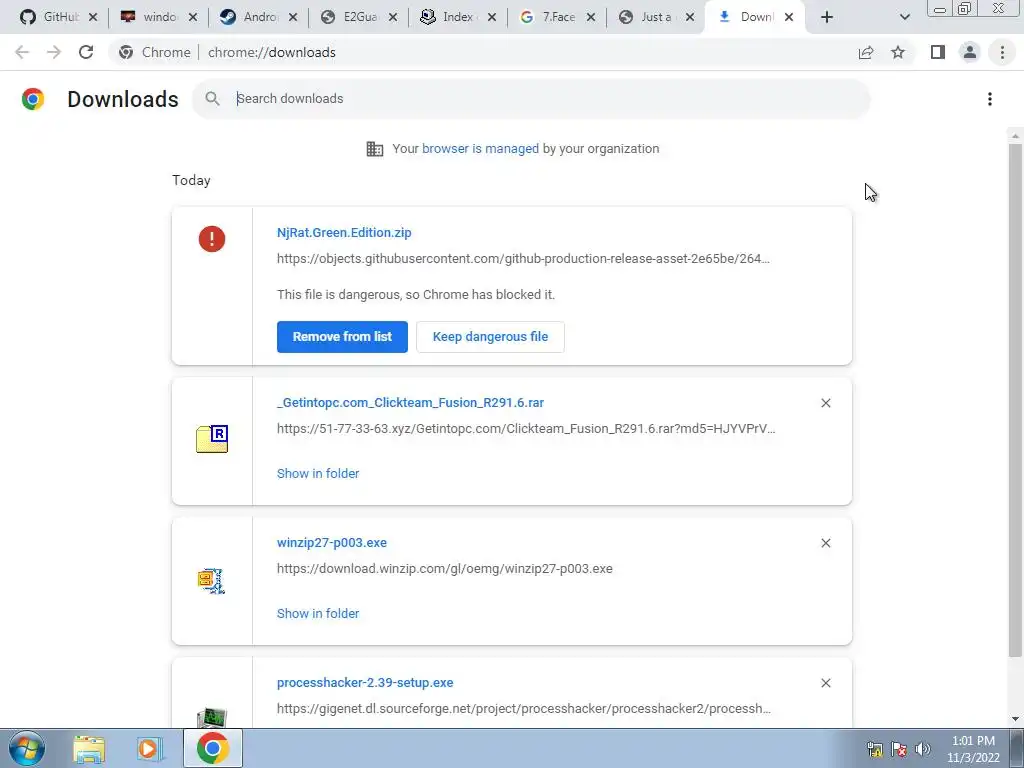
Task: Switch to the Steam 'Andro' tab
Action: 258,18
